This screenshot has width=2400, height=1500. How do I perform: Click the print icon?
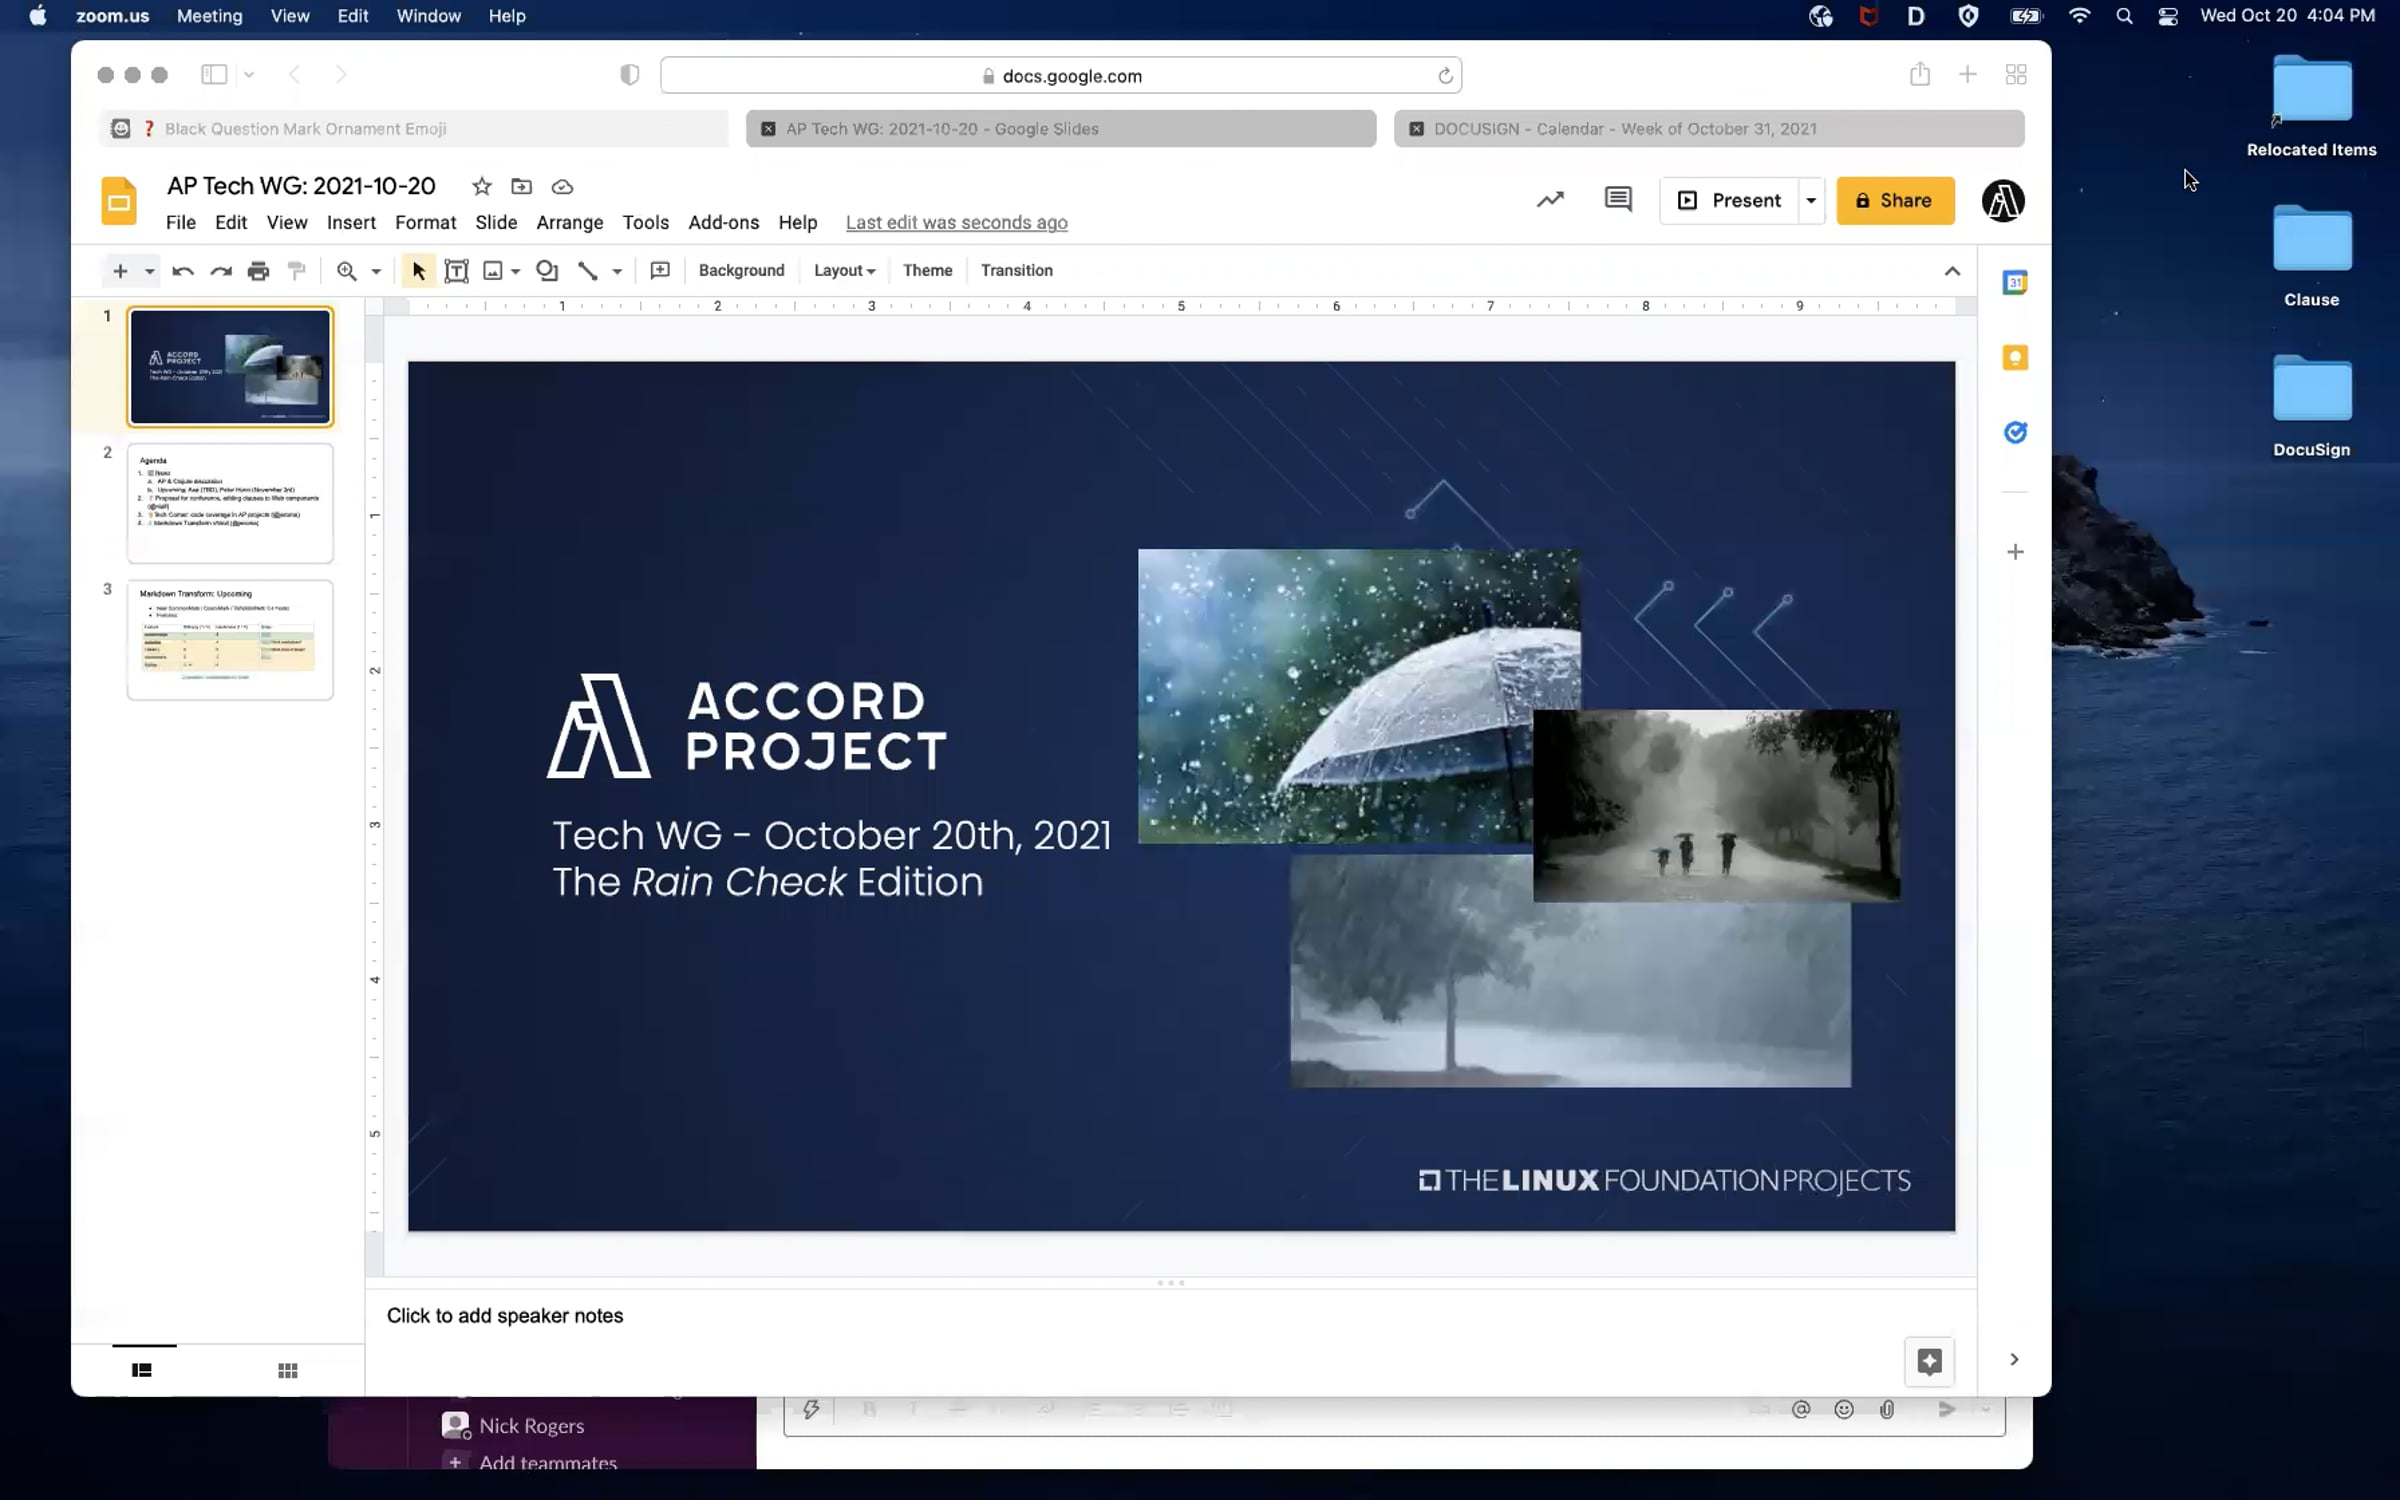tap(258, 271)
